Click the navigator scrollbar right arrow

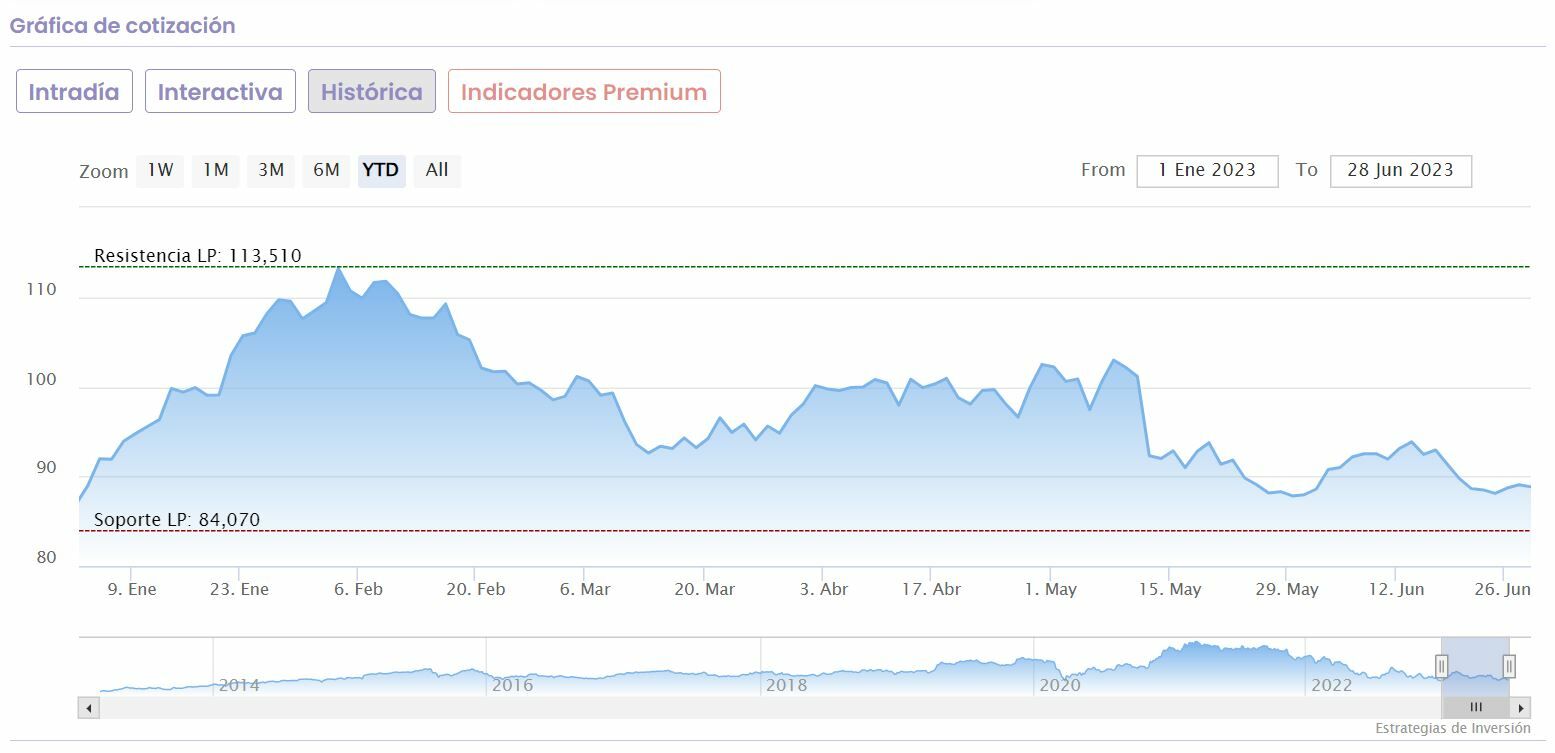click(1521, 708)
